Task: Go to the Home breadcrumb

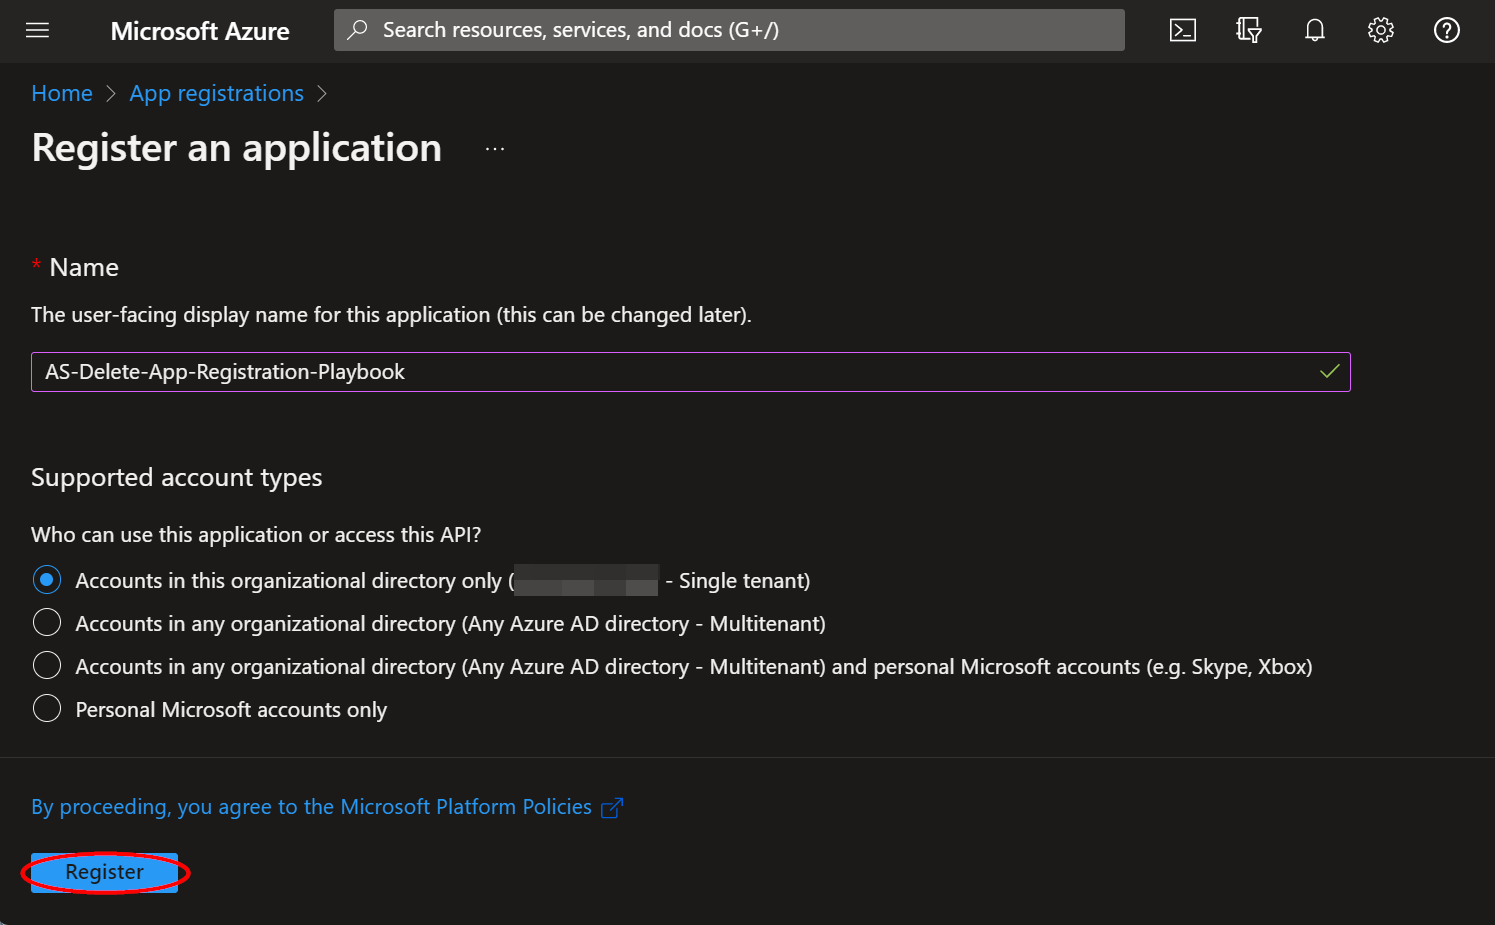Action: (x=62, y=93)
